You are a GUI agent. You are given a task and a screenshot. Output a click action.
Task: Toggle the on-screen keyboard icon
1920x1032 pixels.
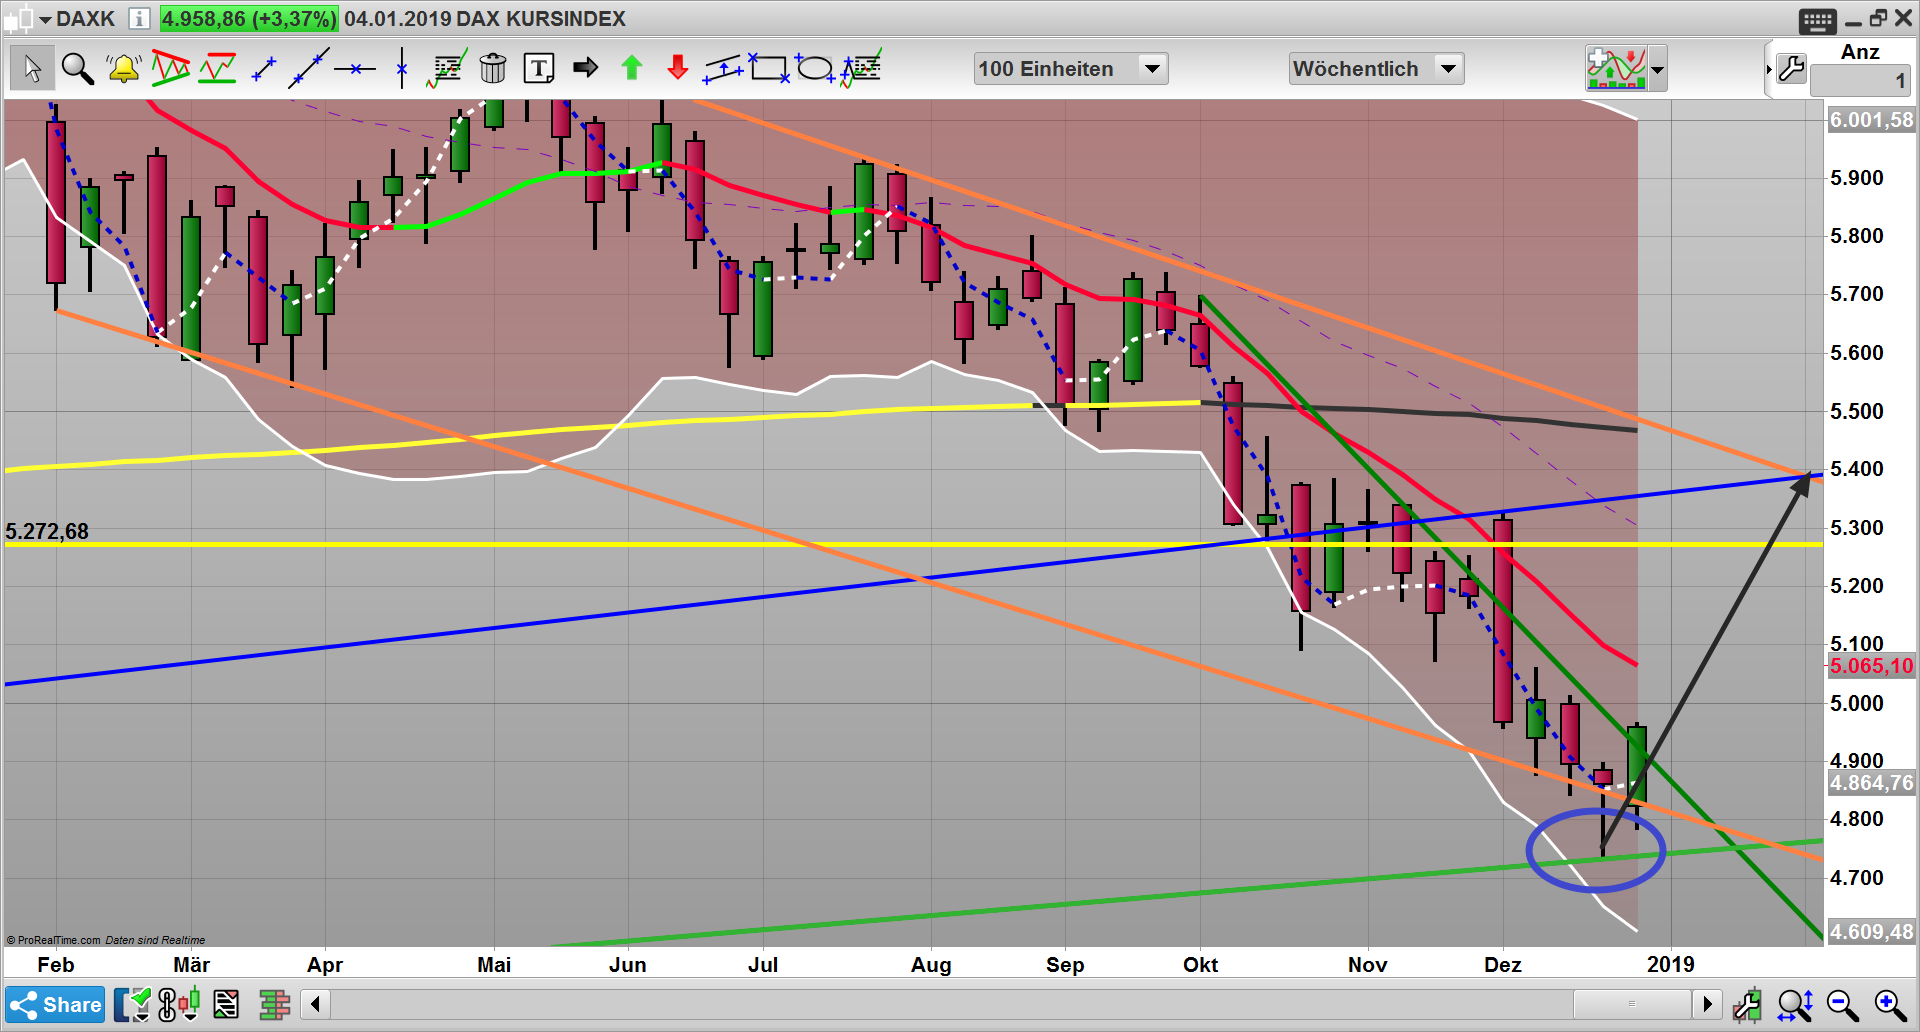pos(1817,20)
